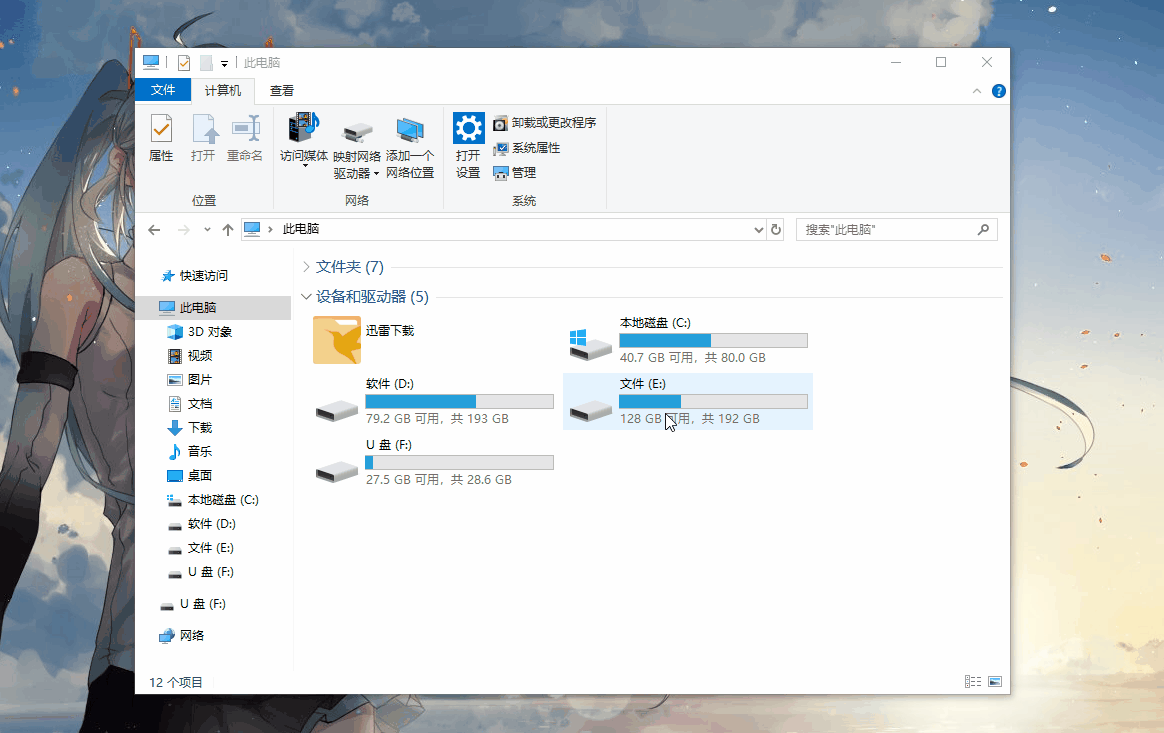Open the quick access toolbar customize dropdown
Screen dimensions: 1164x733
click(225, 62)
